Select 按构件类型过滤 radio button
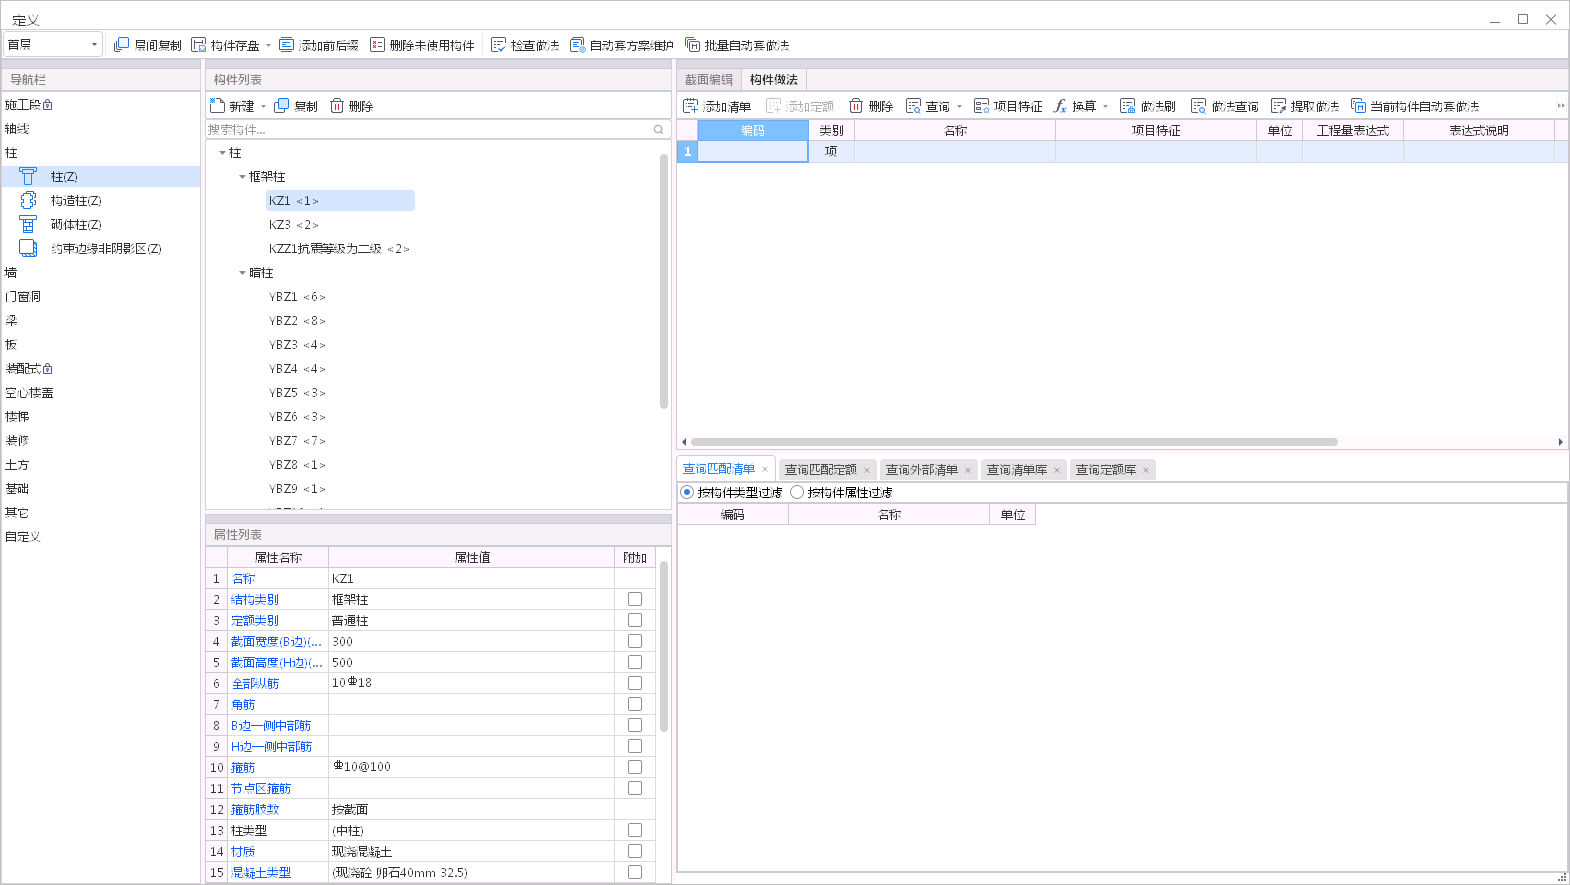 tap(687, 492)
